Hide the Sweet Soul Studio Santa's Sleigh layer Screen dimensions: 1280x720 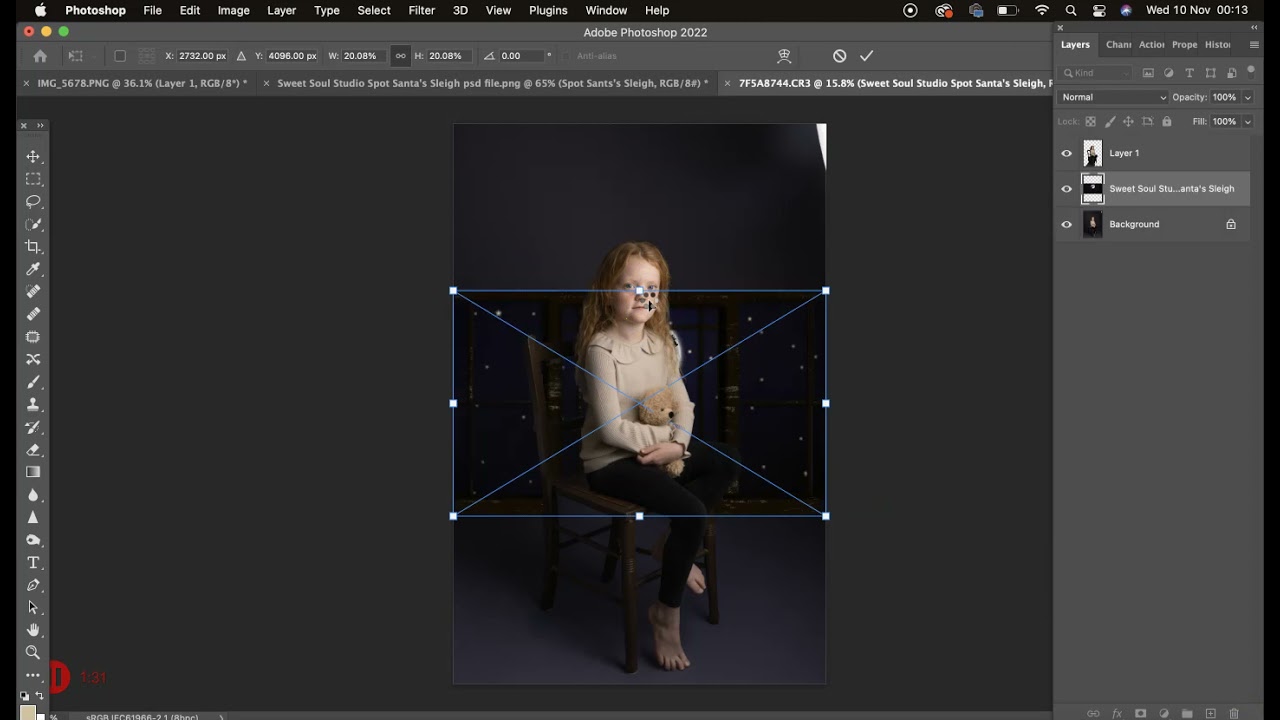[1066, 189]
